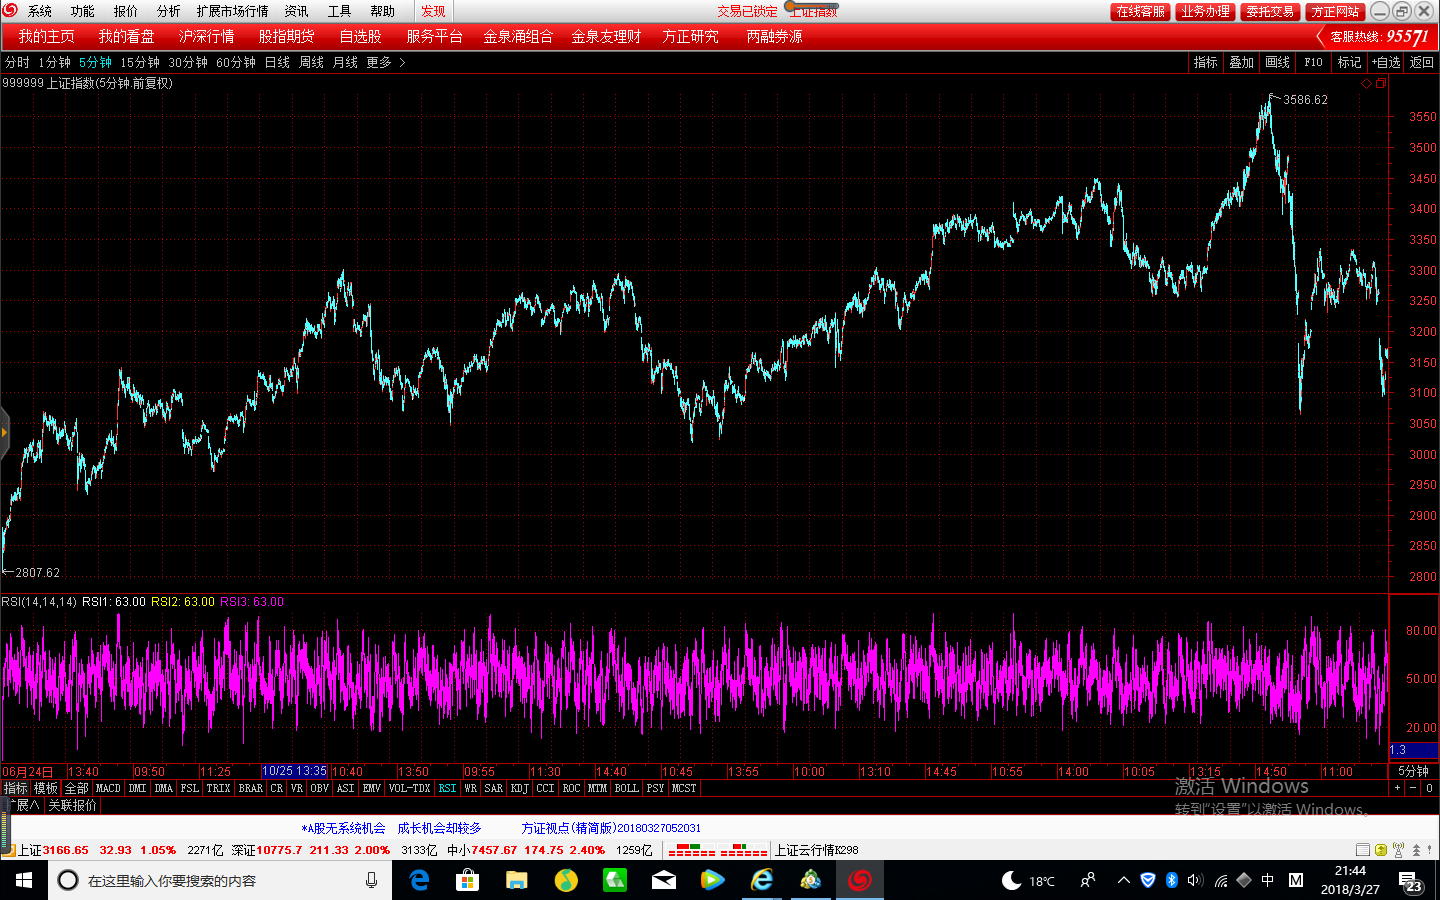Open the Microsoft Store from the taskbar

coord(467,880)
